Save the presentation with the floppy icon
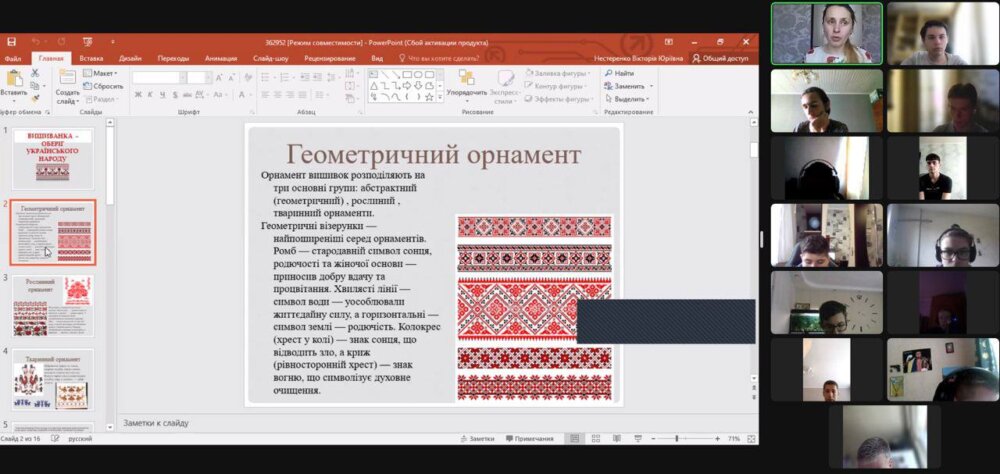1000x474 pixels. pyautogui.click(x=11, y=42)
